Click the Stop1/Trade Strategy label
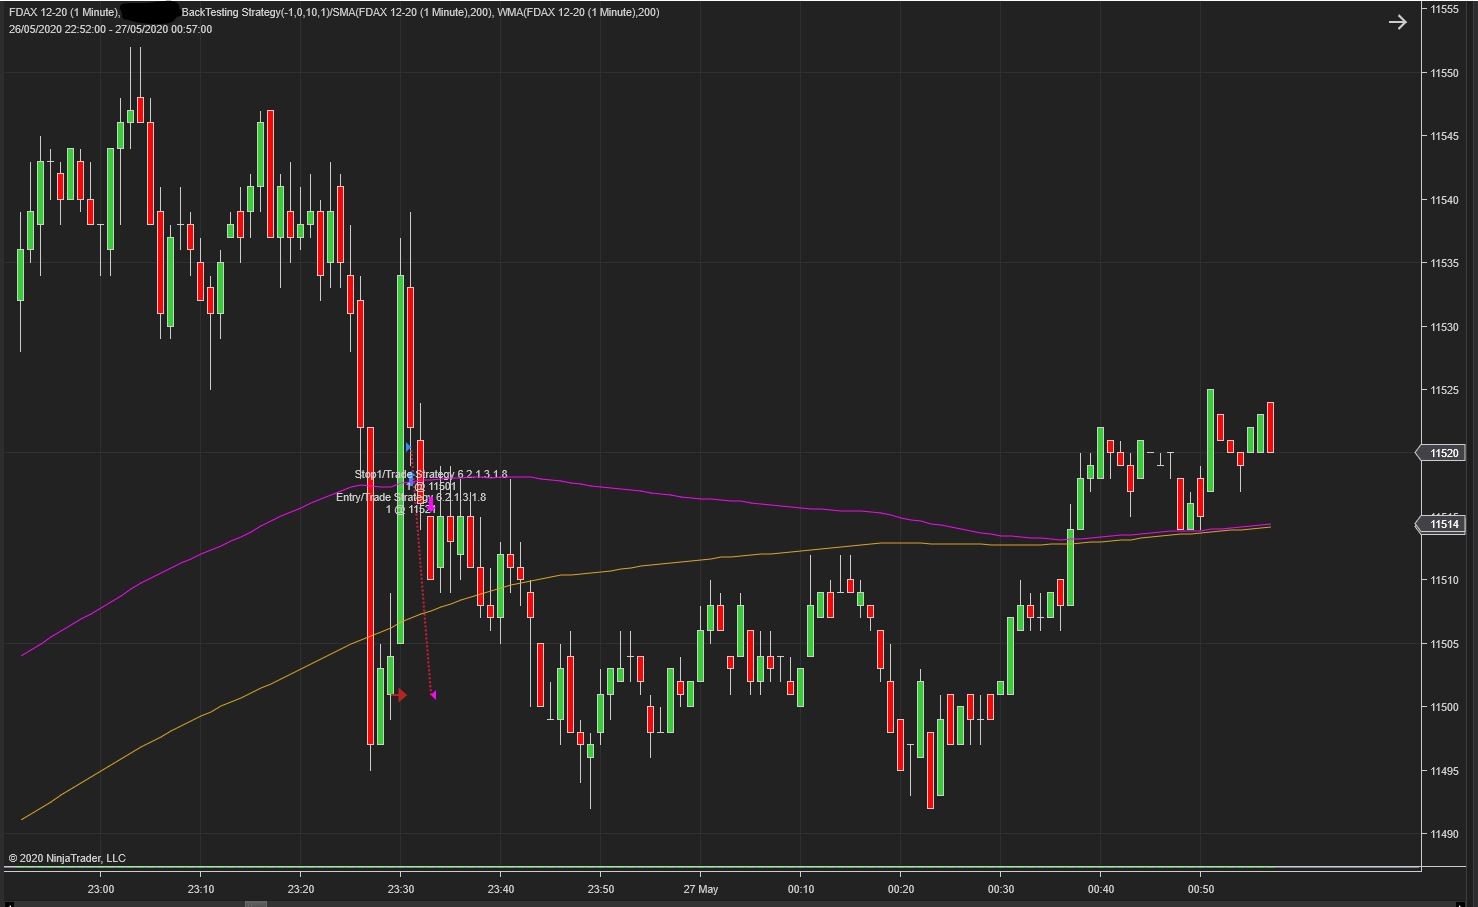This screenshot has height=907, width=1478. coord(431,474)
